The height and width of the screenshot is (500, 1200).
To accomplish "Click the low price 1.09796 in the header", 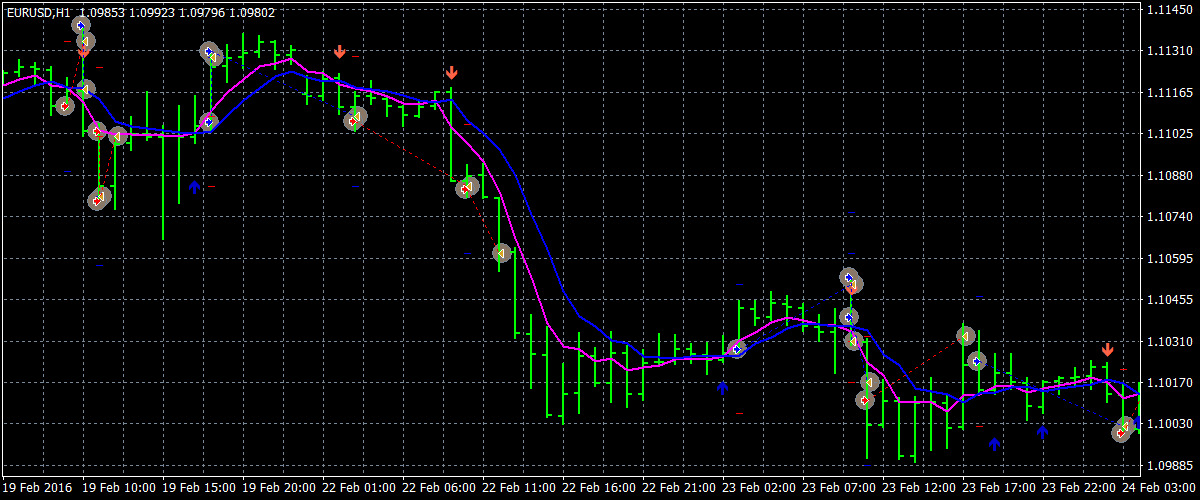I will [x=201, y=13].
